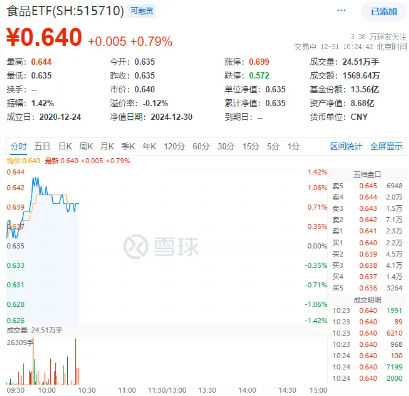Click the 卖3 order row at 0.643
This screenshot has height=396, width=409.
[367, 208]
